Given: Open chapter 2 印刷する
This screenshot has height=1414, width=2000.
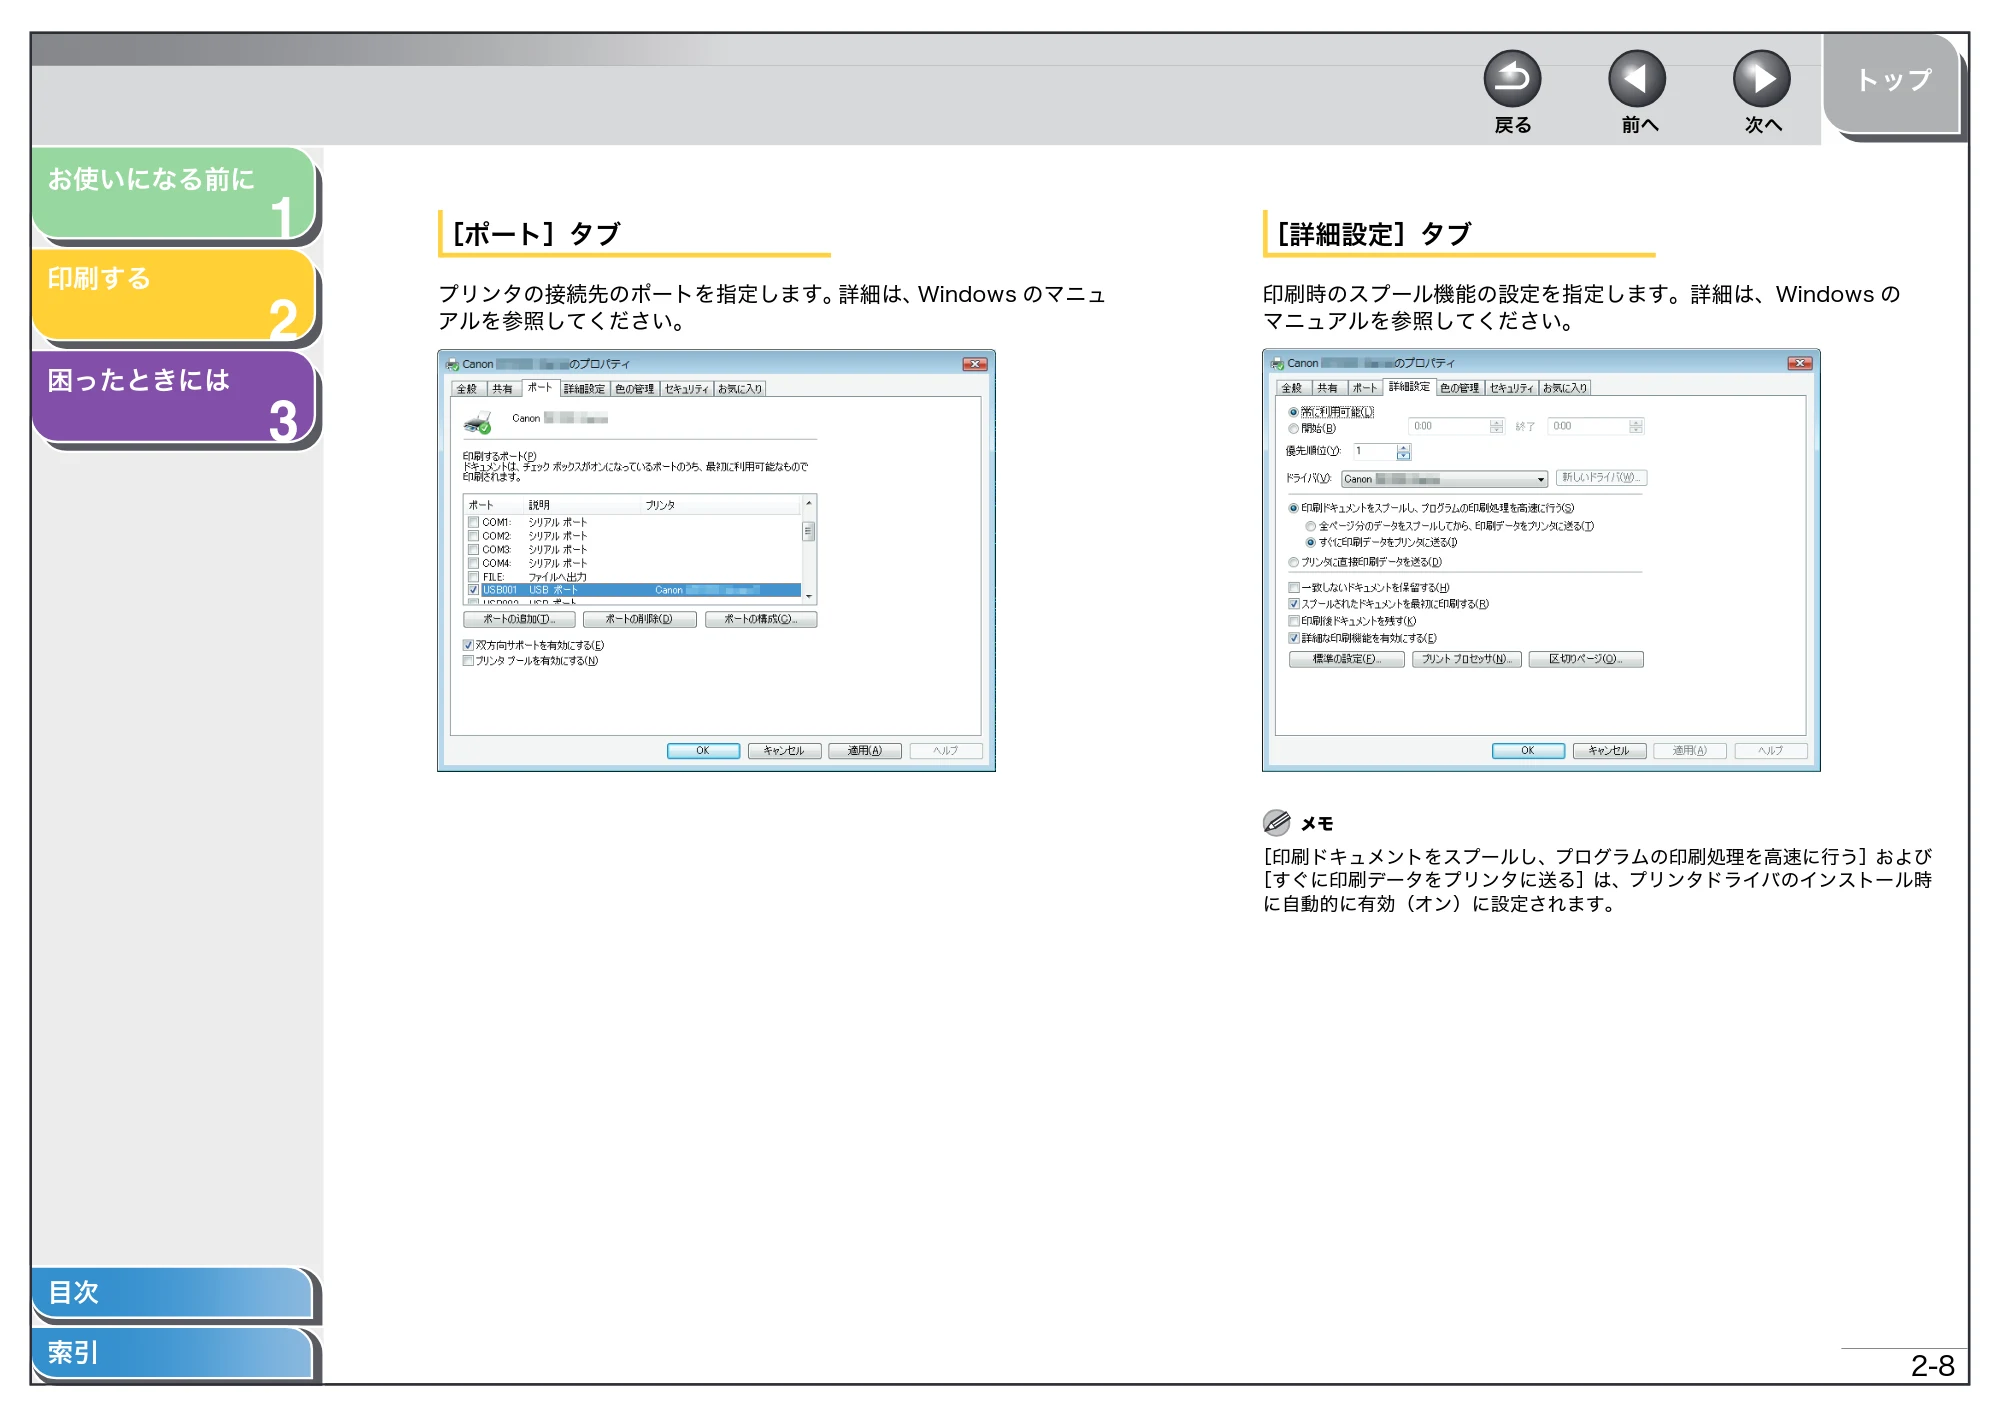Looking at the screenshot, I should click(174, 294).
